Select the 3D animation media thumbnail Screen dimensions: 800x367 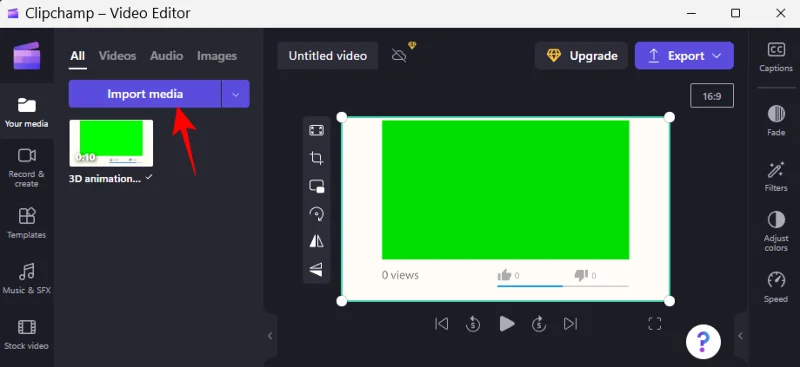click(x=111, y=143)
